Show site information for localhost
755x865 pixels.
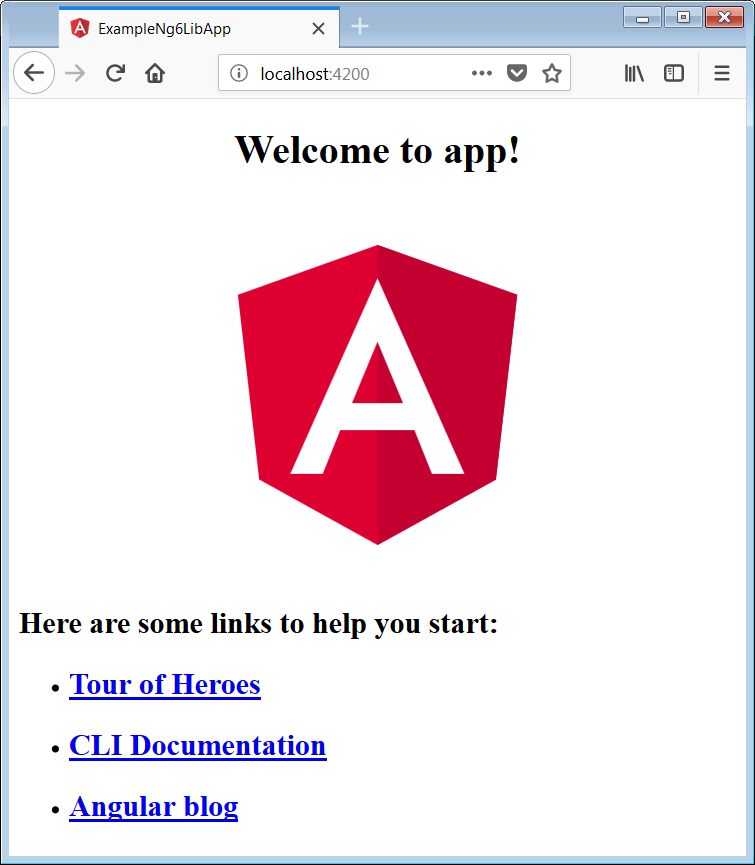click(x=238, y=73)
